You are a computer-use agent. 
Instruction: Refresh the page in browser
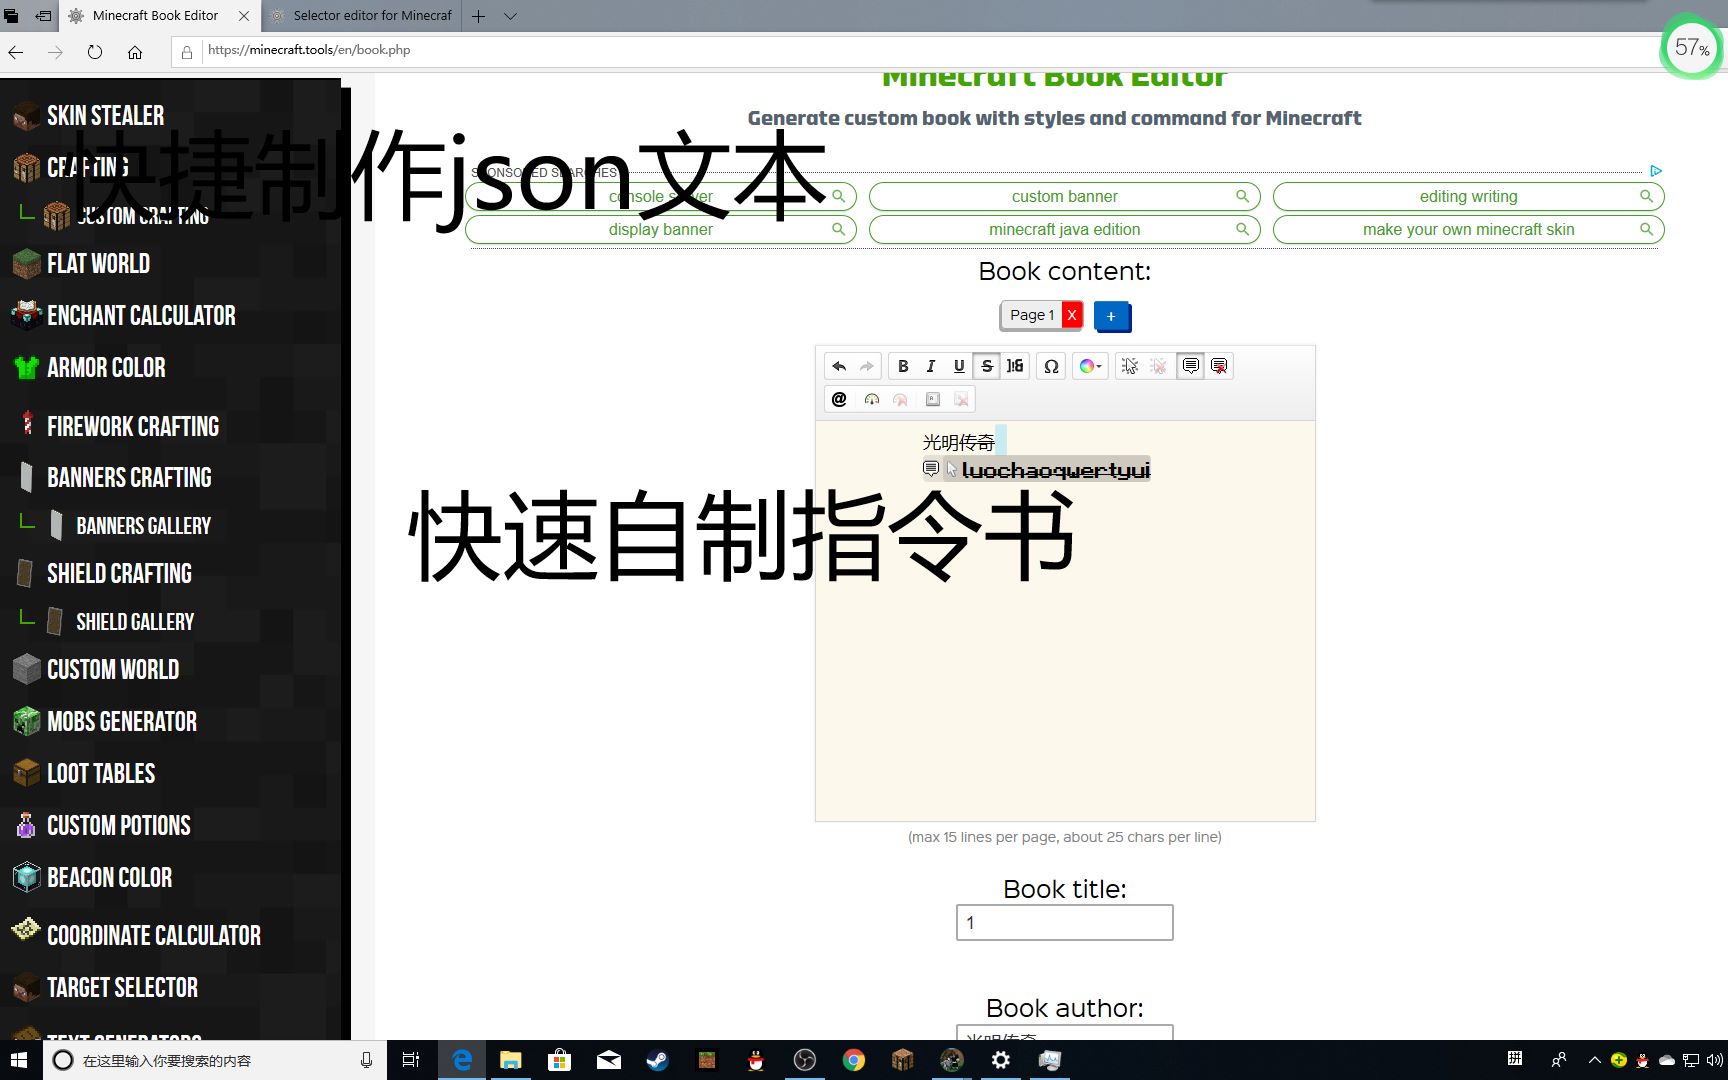pyautogui.click(x=95, y=51)
